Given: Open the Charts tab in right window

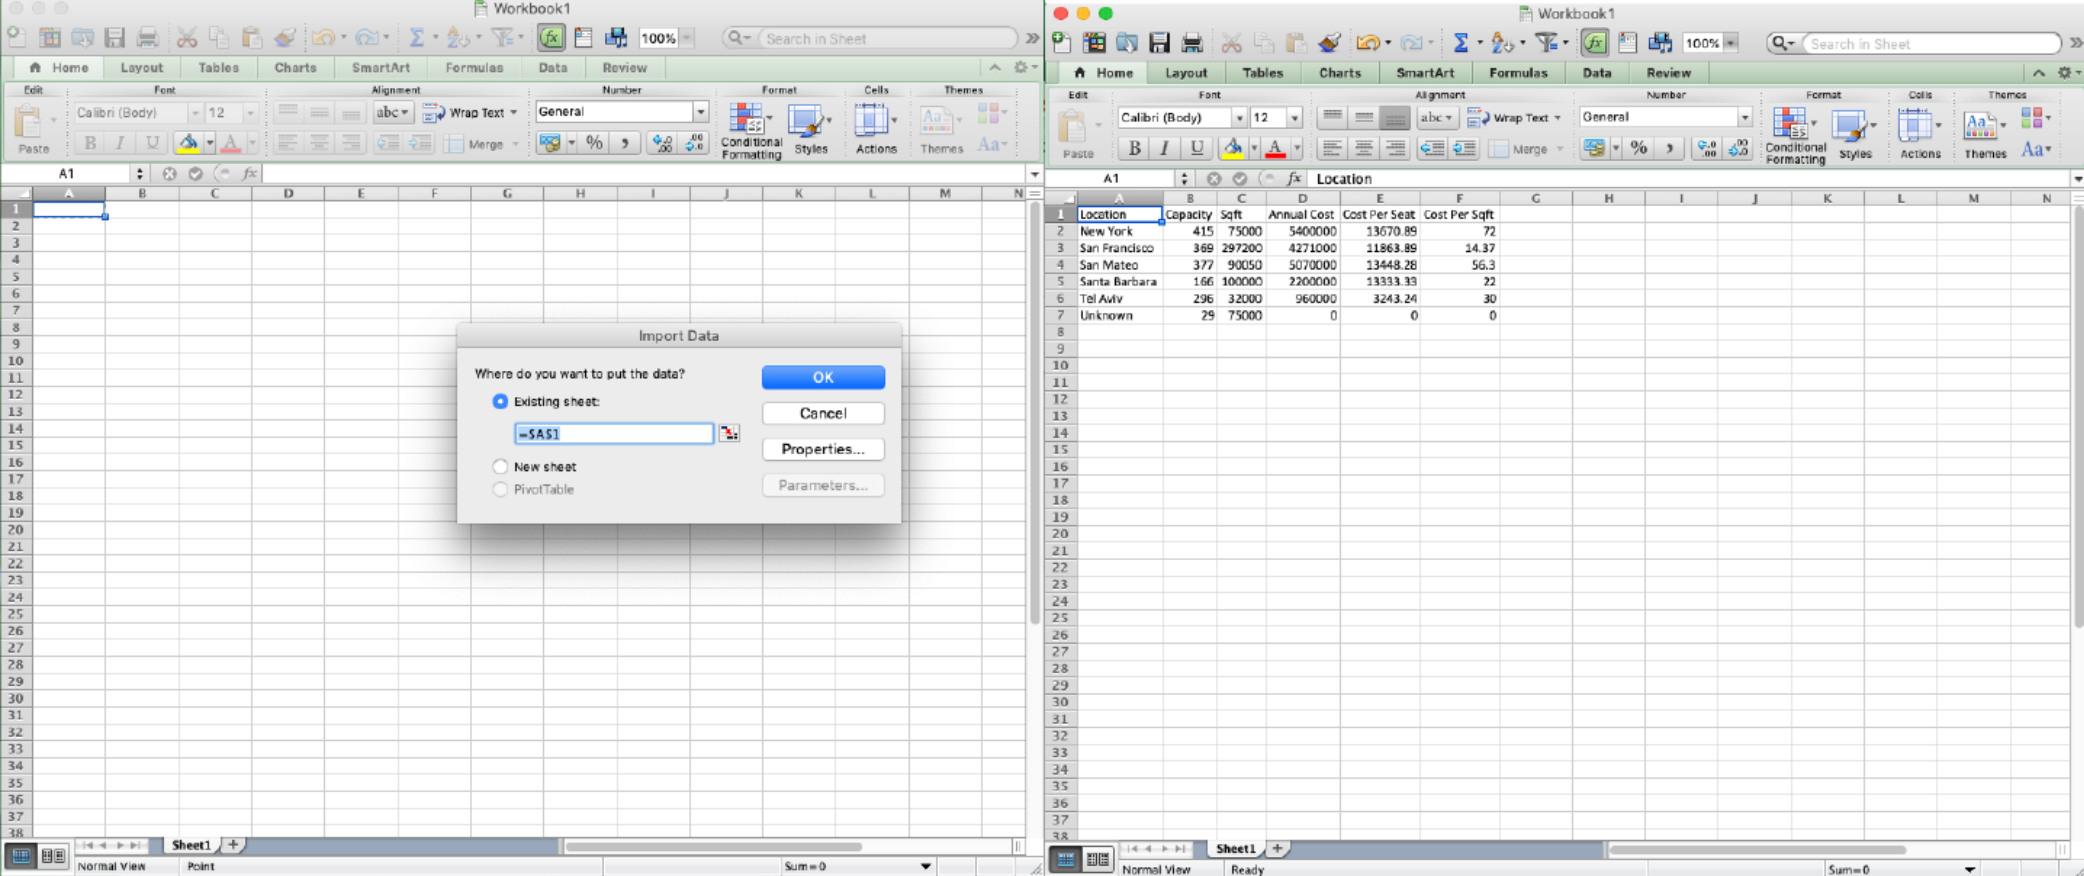Looking at the screenshot, I should click(x=1339, y=73).
